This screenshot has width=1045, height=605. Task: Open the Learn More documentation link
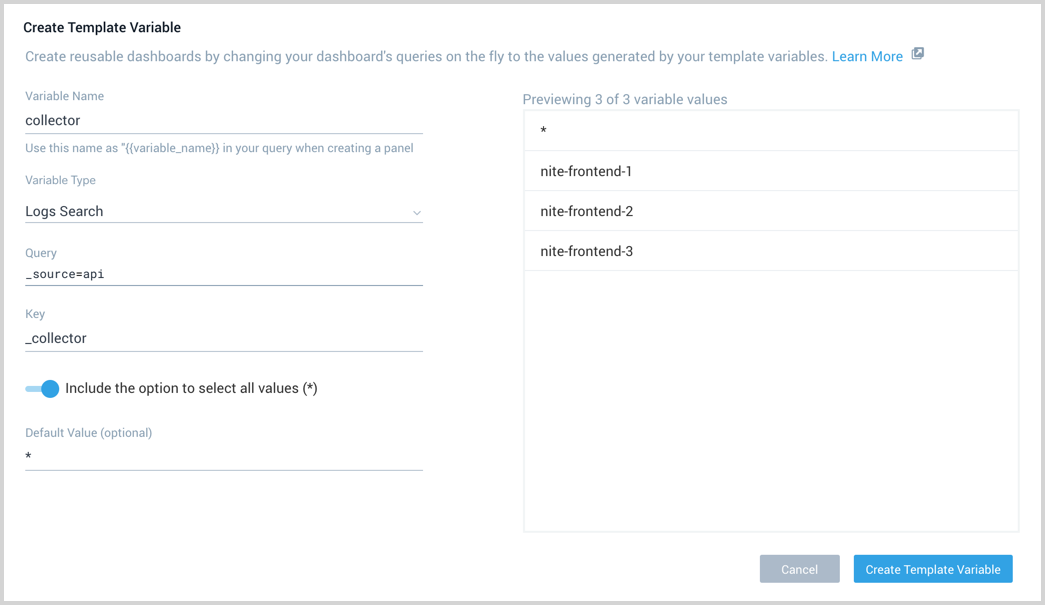pyautogui.click(x=867, y=56)
